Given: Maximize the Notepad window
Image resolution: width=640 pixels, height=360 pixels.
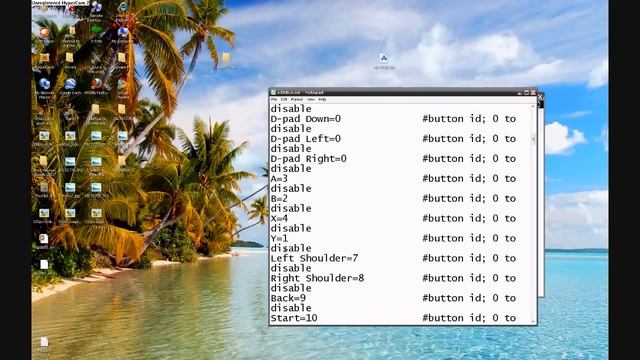Looking at the screenshot, I should pos(527,93).
